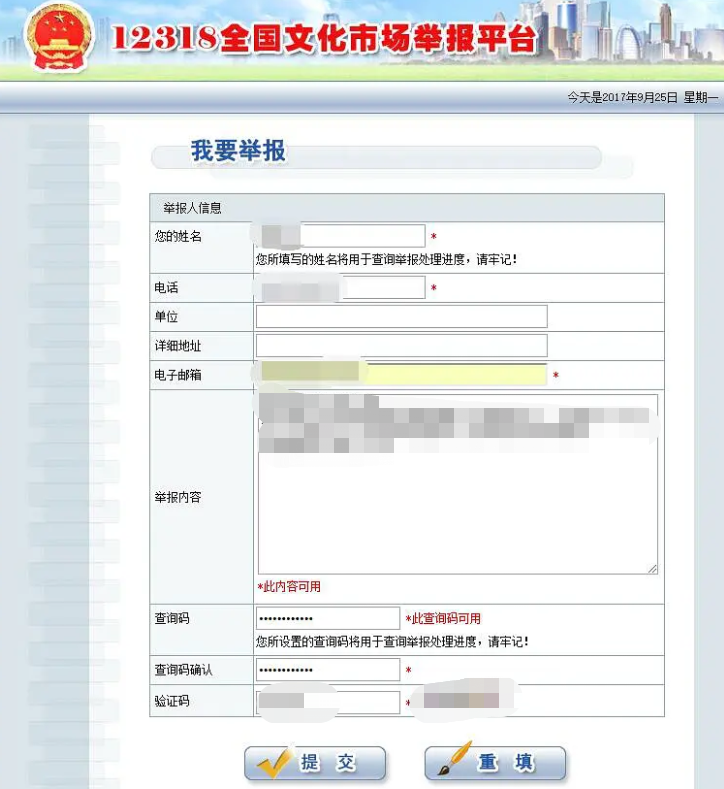The width and height of the screenshot is (724, 789).
Task: Click the 提交 submit button
Action: [x=315, y=763]
